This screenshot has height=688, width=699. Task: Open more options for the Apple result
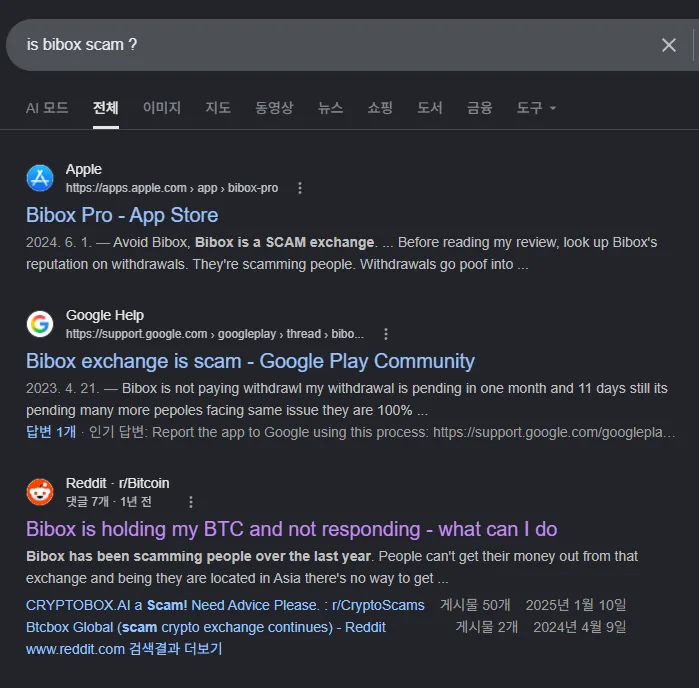pyautogui.click(x=300, y=188)
